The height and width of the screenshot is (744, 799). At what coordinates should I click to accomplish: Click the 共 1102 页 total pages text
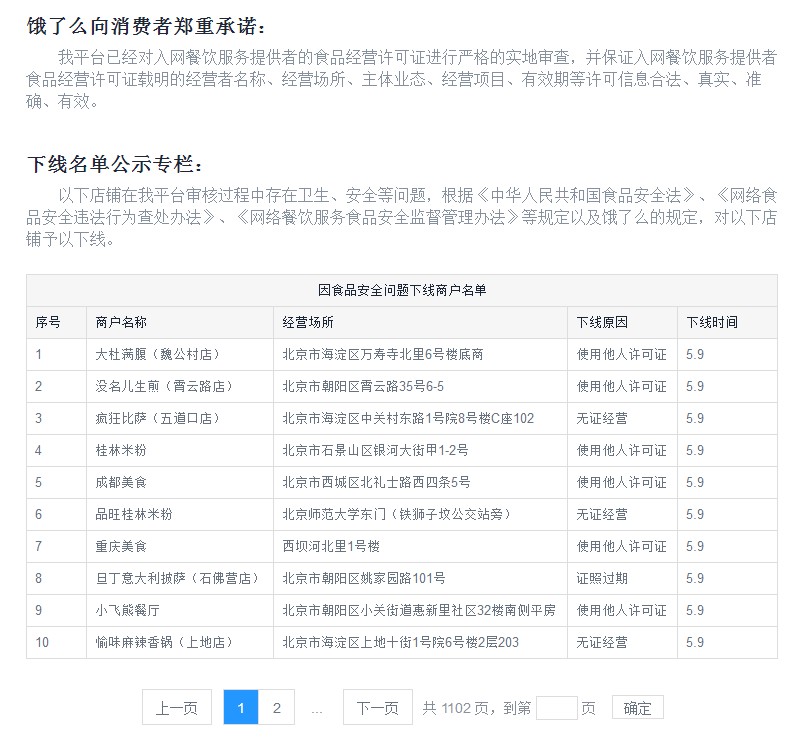tap(455, 708)
